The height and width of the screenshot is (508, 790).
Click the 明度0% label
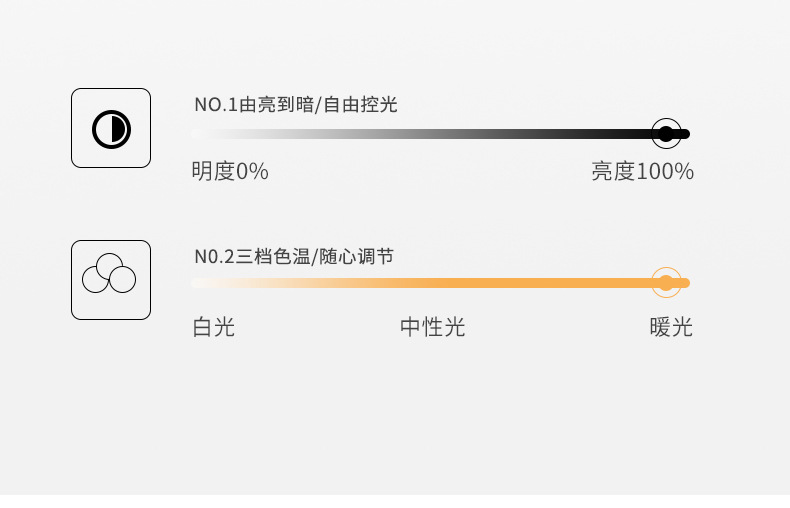click(x=230, y=172)
